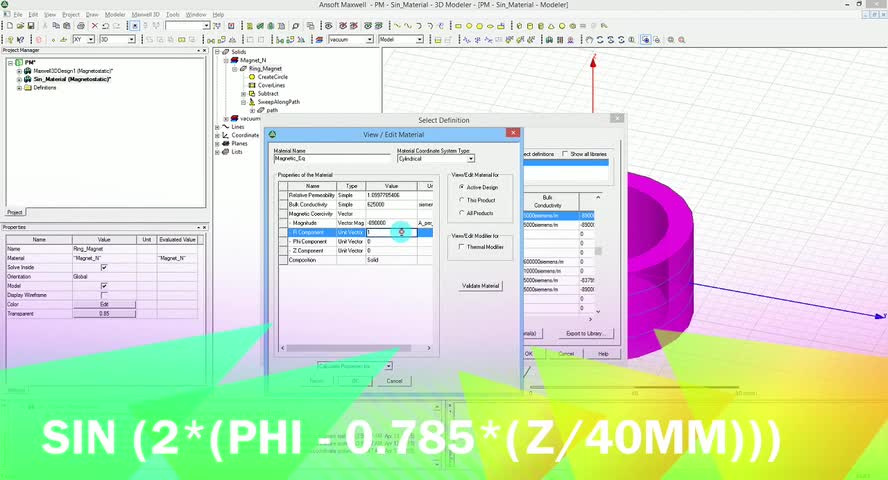The image size is (888, 480).
Task: Select the Phi Component row
Action: (356, 242)
